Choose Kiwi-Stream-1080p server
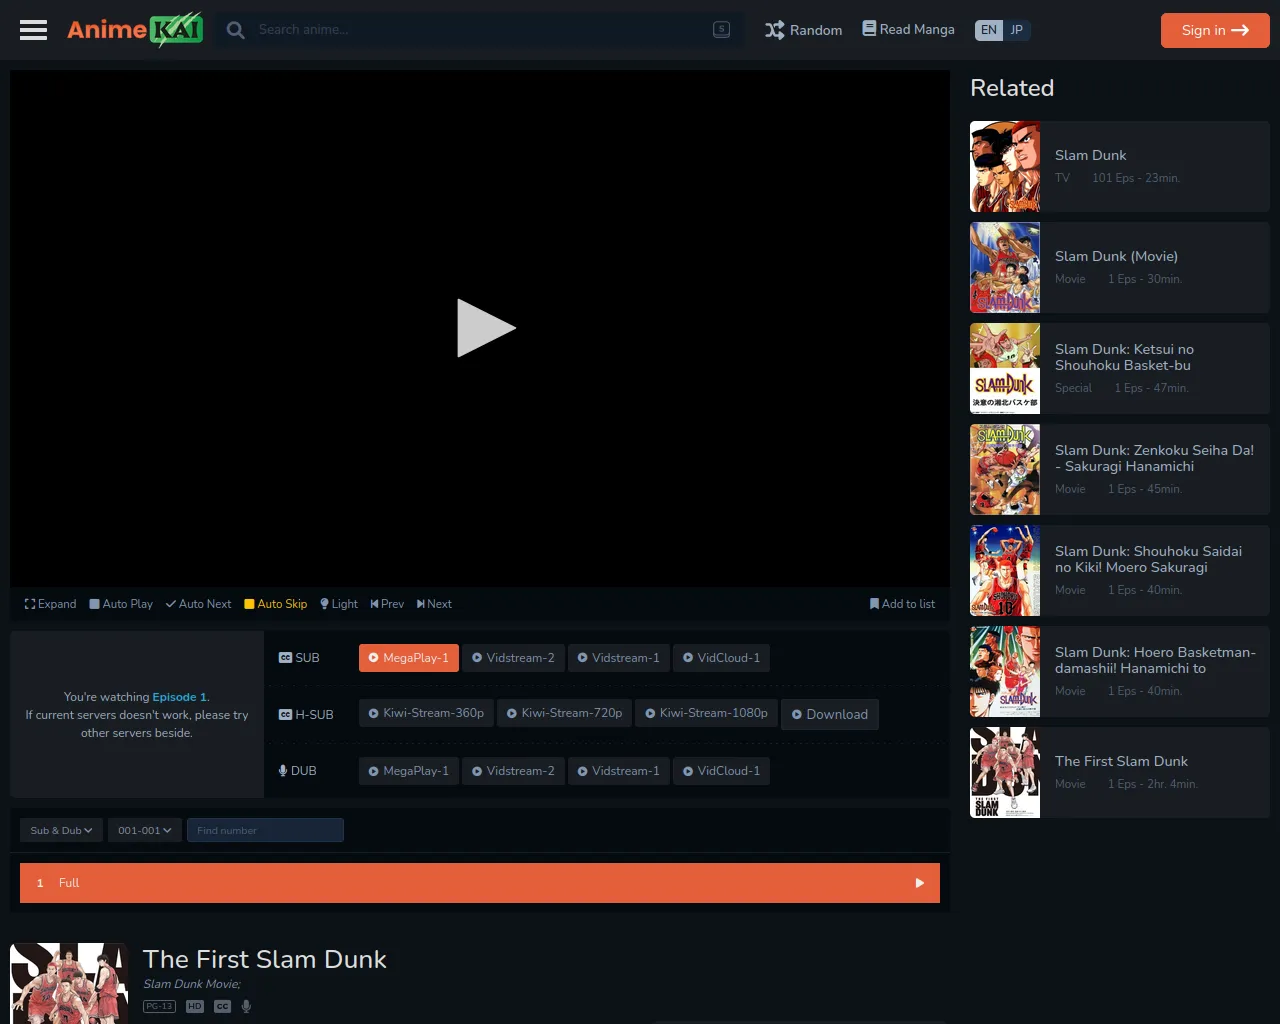This screenshot has width=1280, height=1024. click(706, 714)
